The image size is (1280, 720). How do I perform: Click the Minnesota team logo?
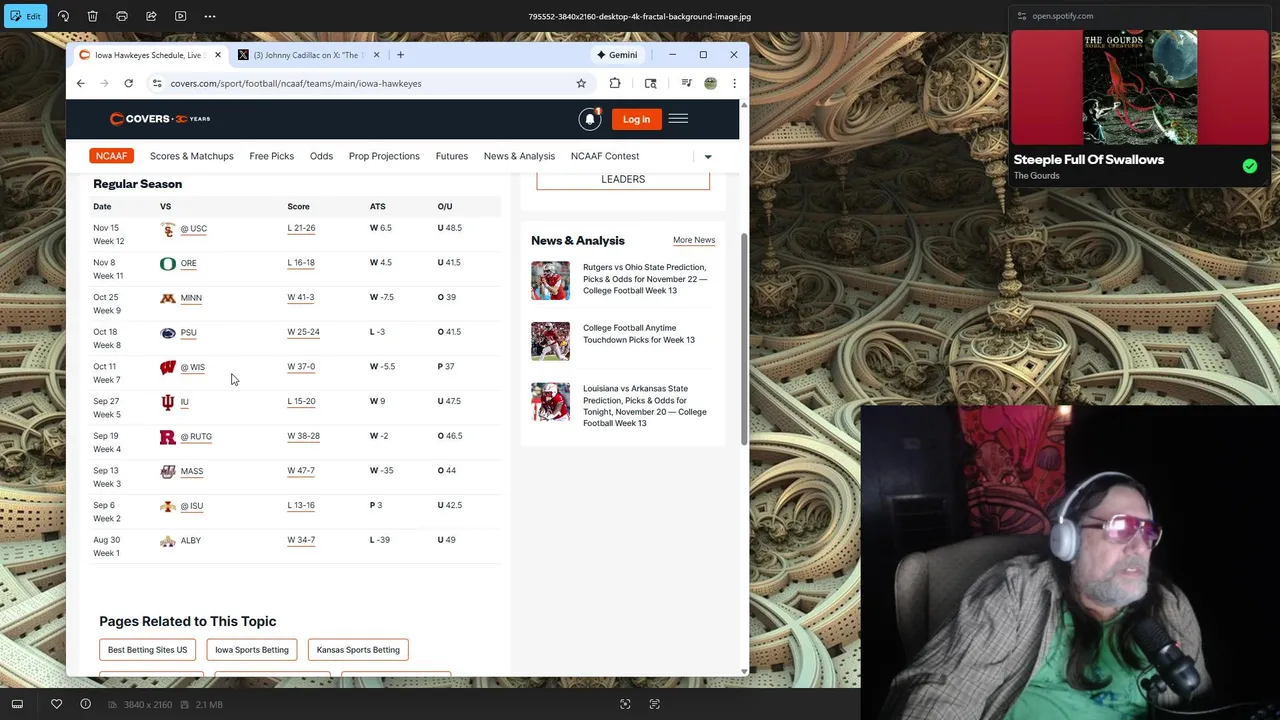[168, 298]
